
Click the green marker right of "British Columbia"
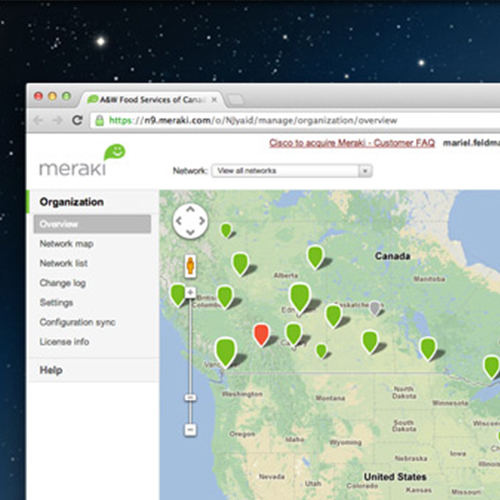pyautogui.click(x=225, y=297)
